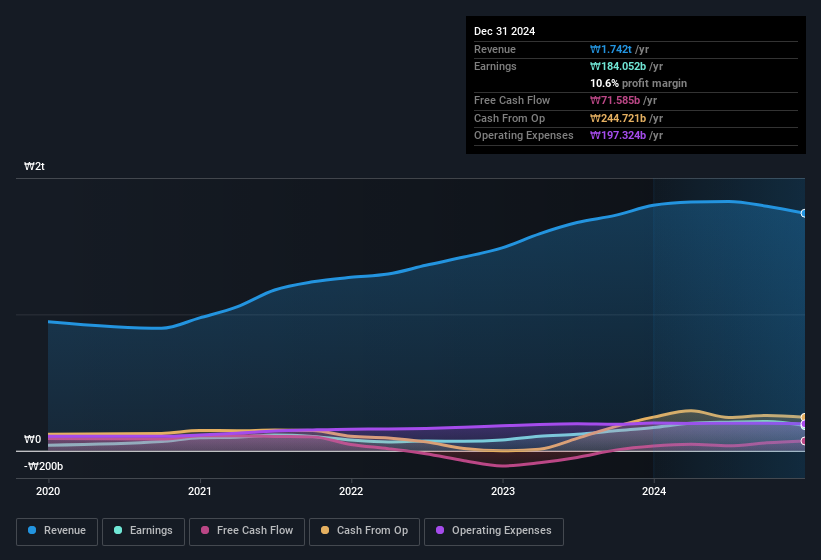Click the 2021 x-axis label
Image resolution: width=821 pixels, height=560 pixels.
coord(199,491)
